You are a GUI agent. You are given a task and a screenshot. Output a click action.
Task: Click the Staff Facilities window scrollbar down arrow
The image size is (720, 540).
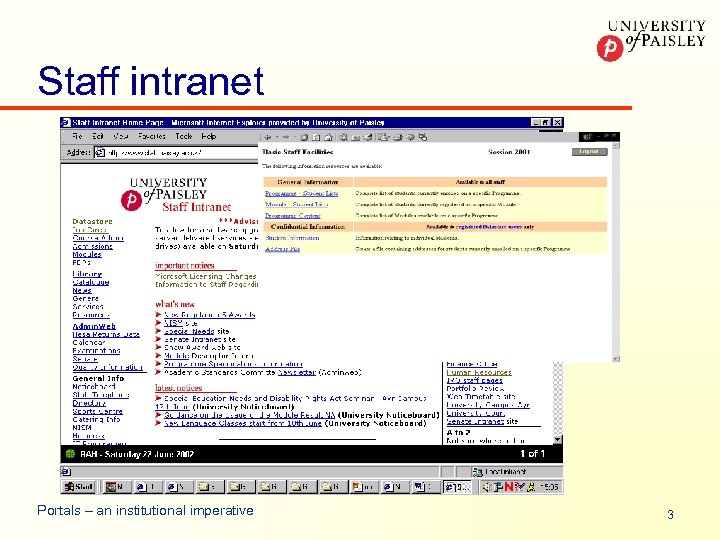click(x=616, y=359)
